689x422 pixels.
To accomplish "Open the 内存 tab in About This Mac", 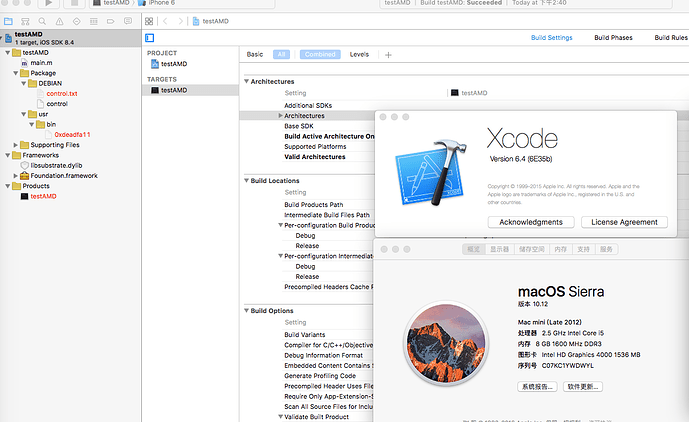I will [x=561, y=249].
